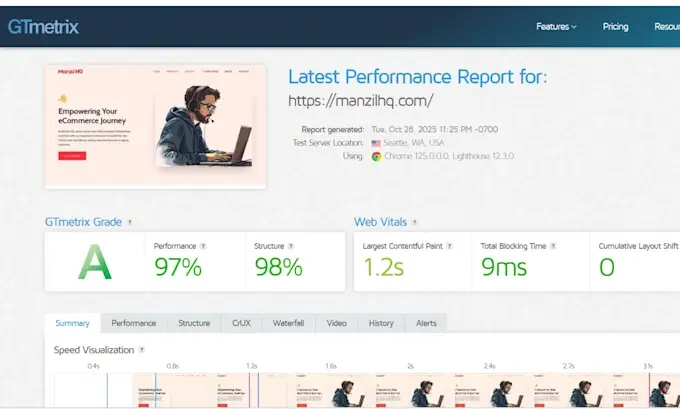Click the 1.2s Largest Contentful Paint value

(x=384, y=267)
